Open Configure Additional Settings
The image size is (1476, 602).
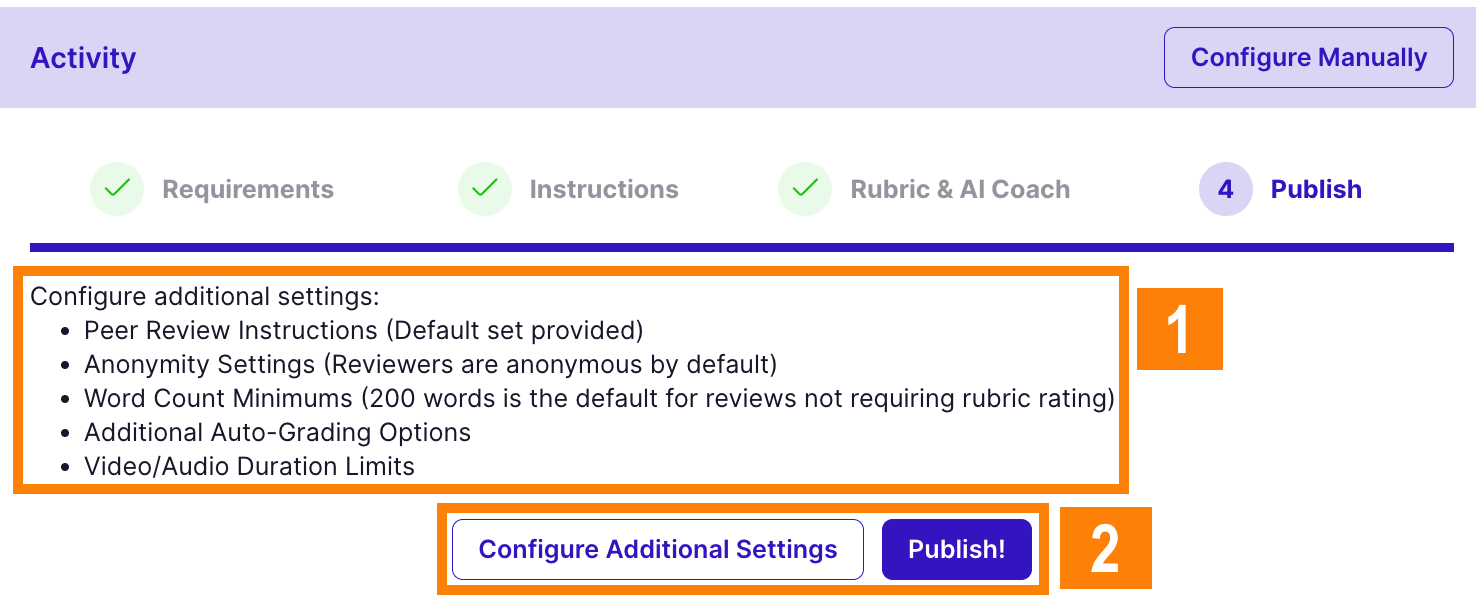pyautogui.click(x=658, y=549)
